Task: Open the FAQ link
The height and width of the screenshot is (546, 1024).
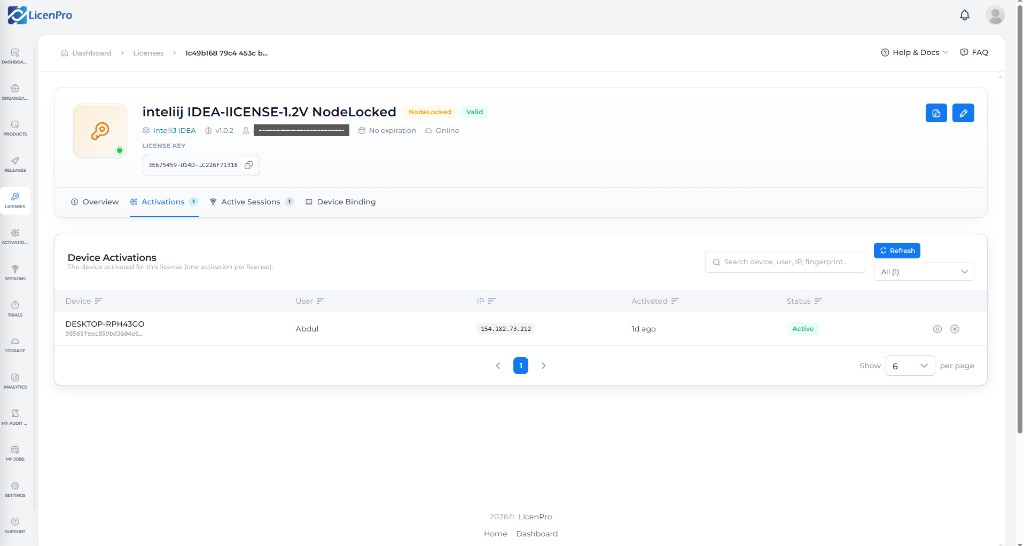Action: click(974, 52)
